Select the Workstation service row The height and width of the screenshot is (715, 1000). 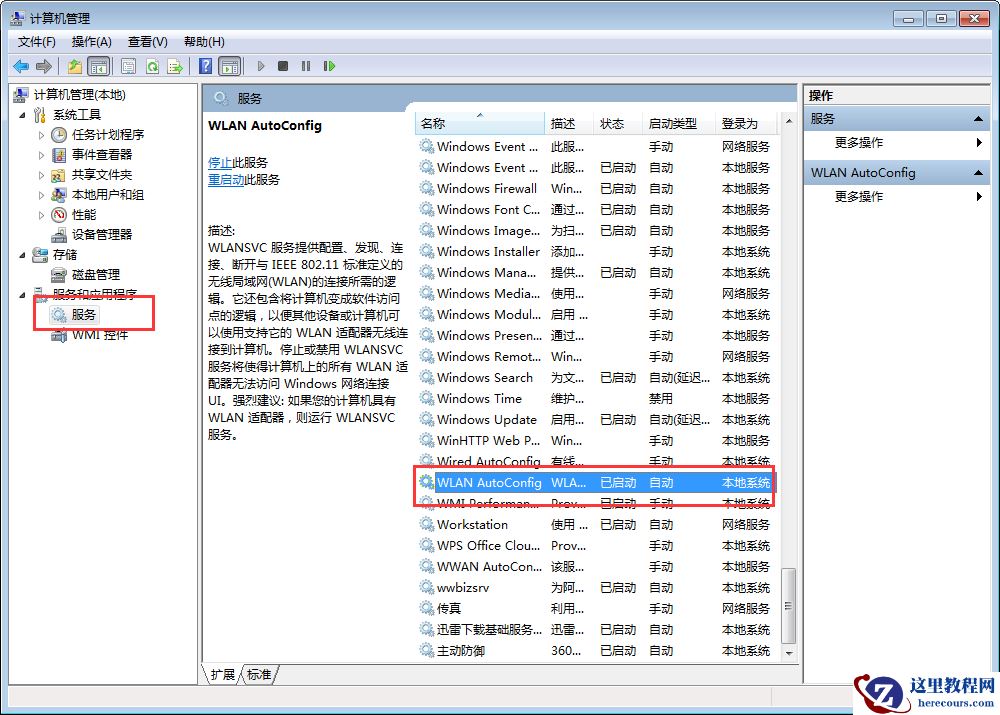pos(474,524)
